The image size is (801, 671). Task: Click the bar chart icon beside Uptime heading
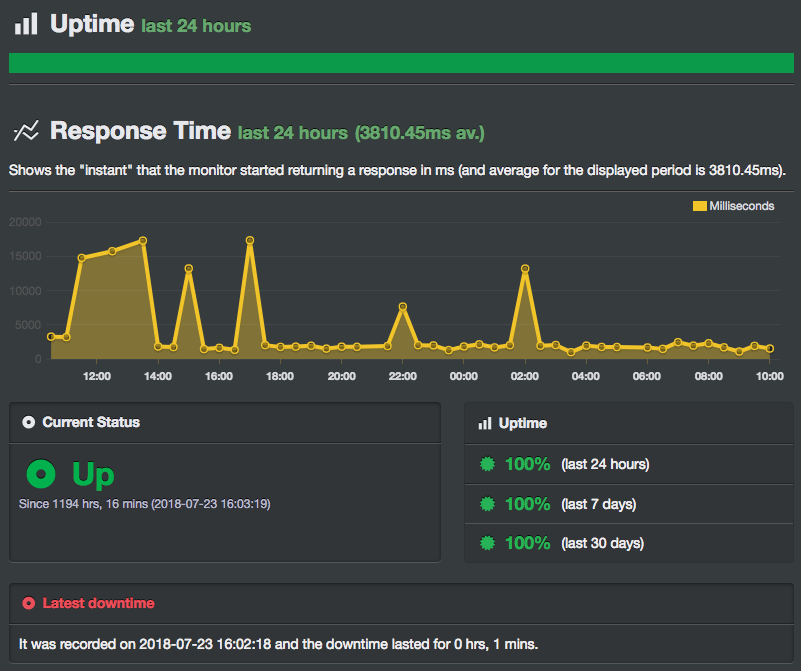(26, 24)
